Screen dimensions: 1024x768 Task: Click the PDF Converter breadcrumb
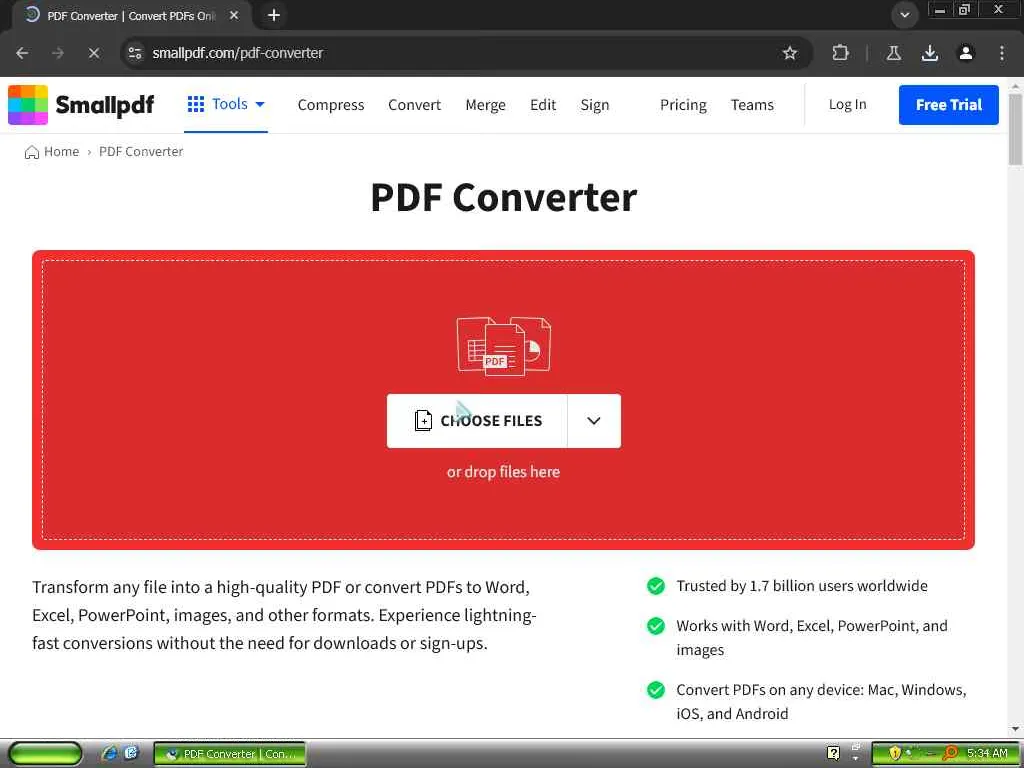coord(141,152)
